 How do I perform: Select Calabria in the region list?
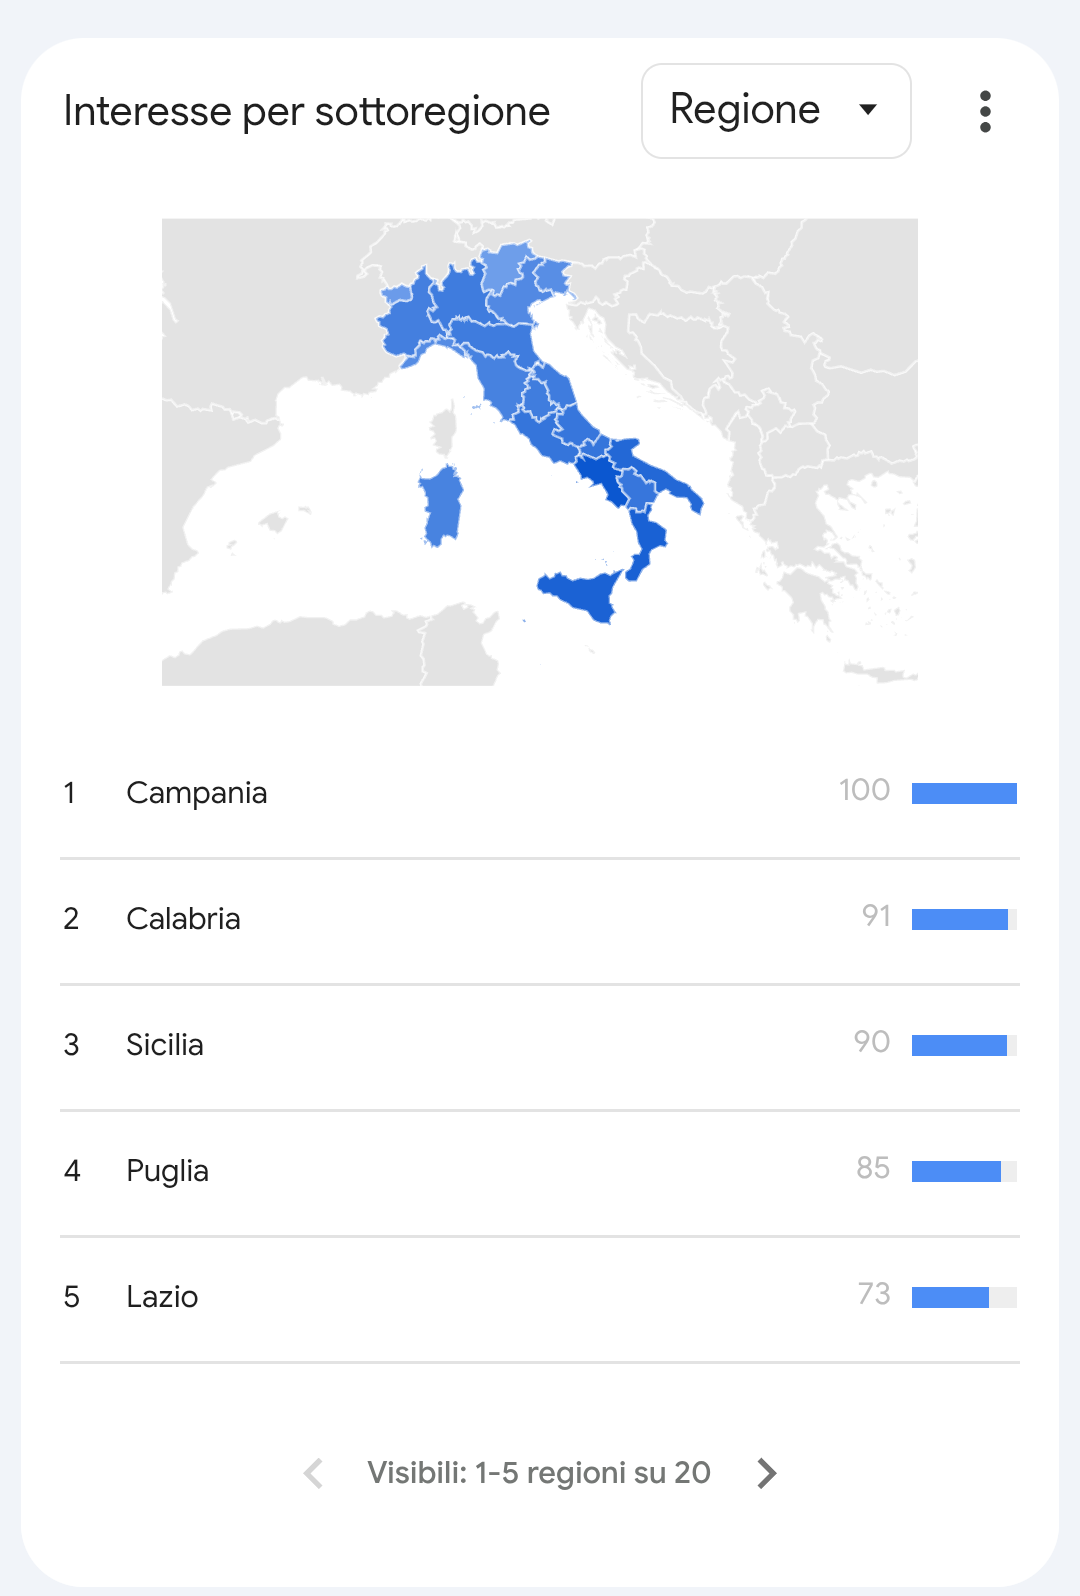(540, 921)
